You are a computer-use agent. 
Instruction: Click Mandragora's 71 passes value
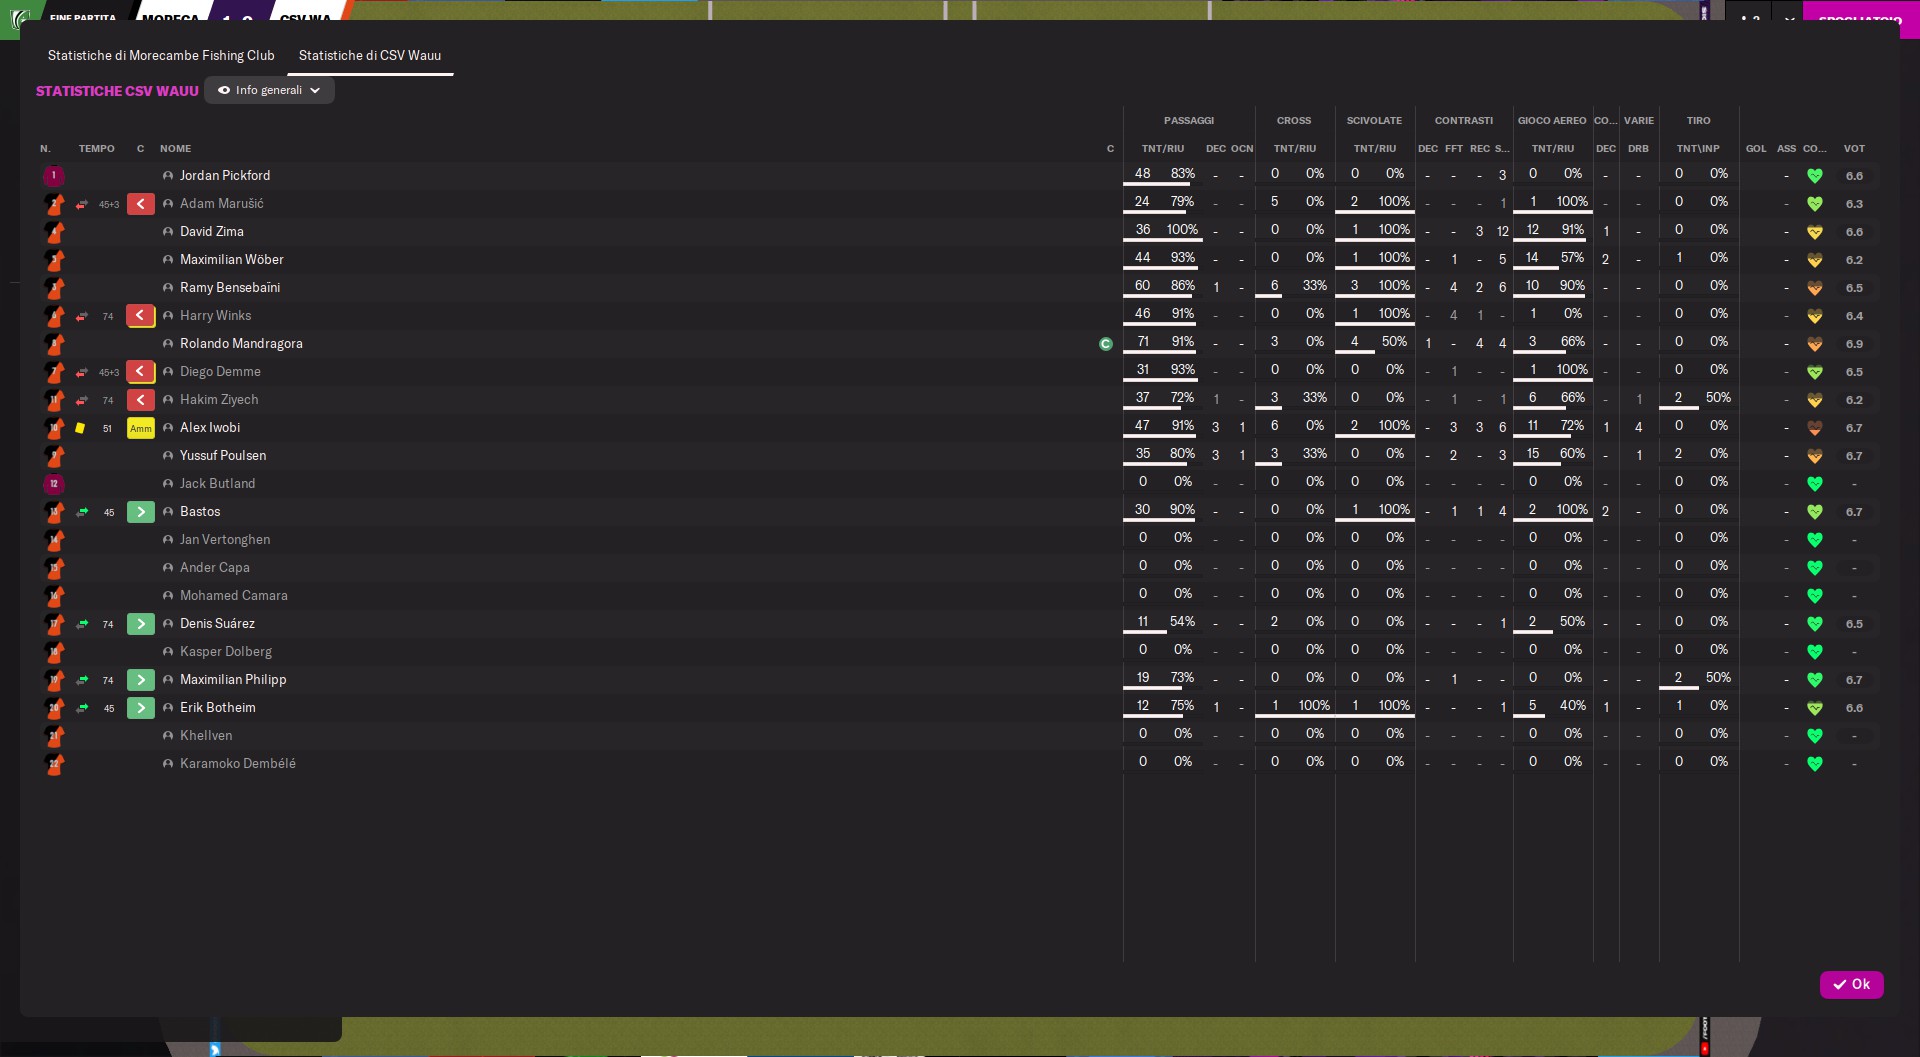point(1142,342)
